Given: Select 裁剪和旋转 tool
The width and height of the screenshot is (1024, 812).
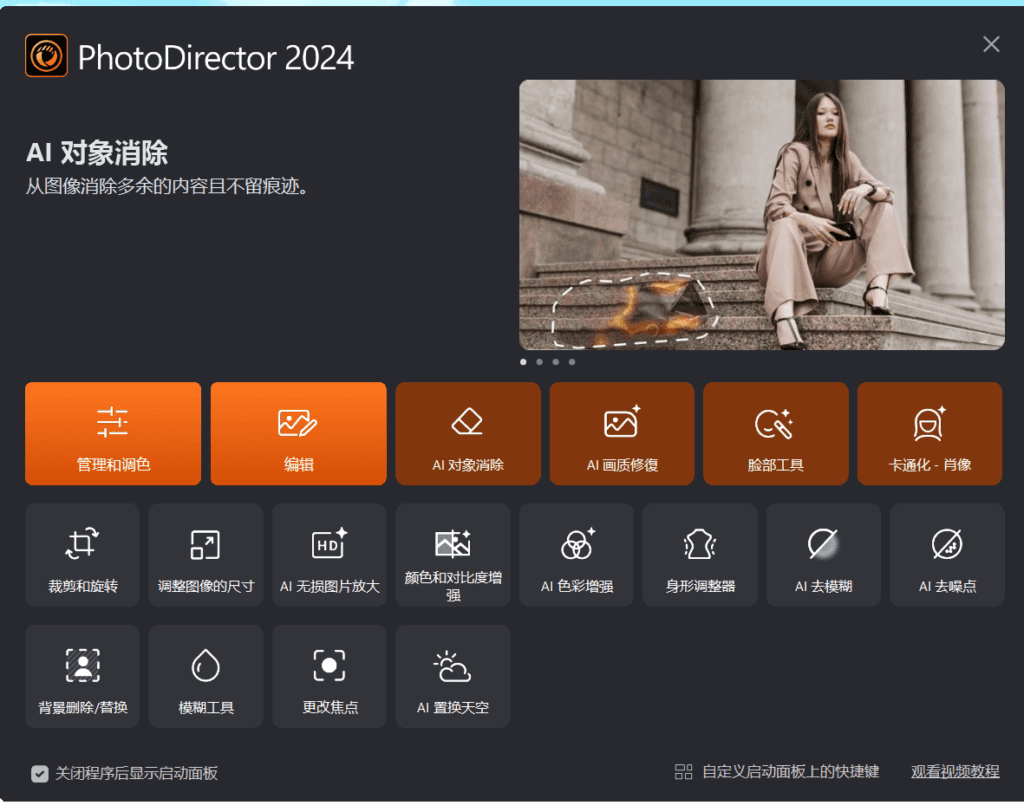Looking at the screenshot, I should 82,555.
